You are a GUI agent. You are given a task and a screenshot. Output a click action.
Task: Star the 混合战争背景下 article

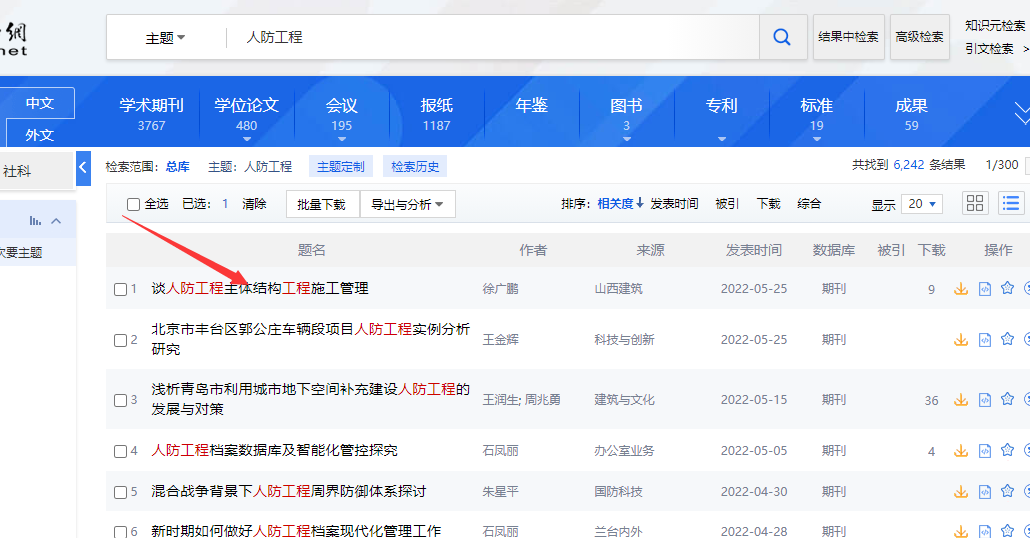pos(1007,491)
